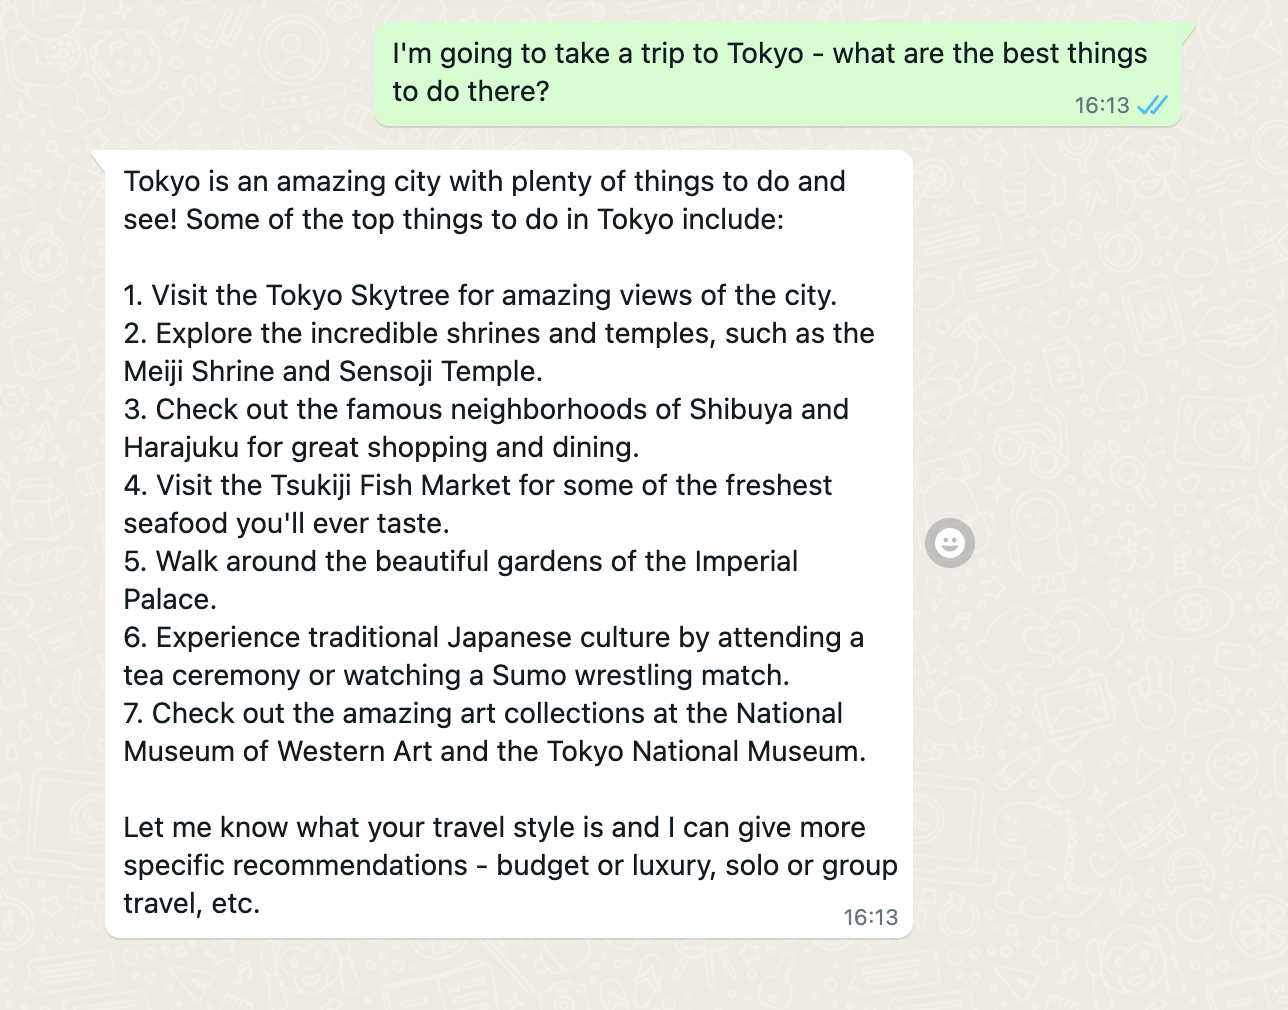This screenshot has height=1010, width=1288.
Task: Click the closing paragraph about travel style
Action: [x=510, y=865]
